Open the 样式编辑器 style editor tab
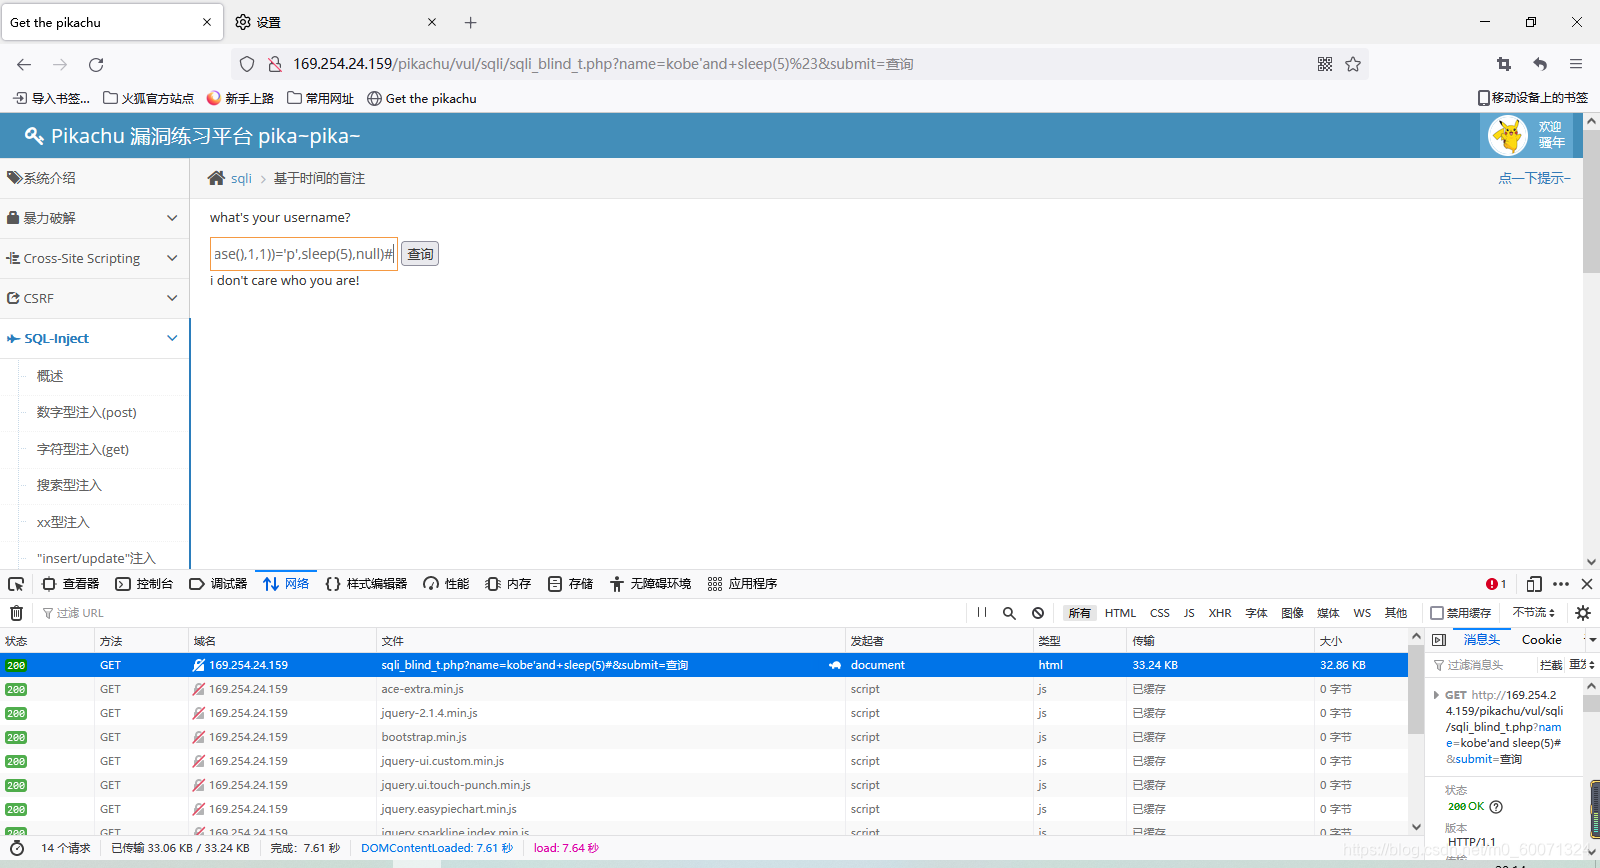 [x=367, y=584]
